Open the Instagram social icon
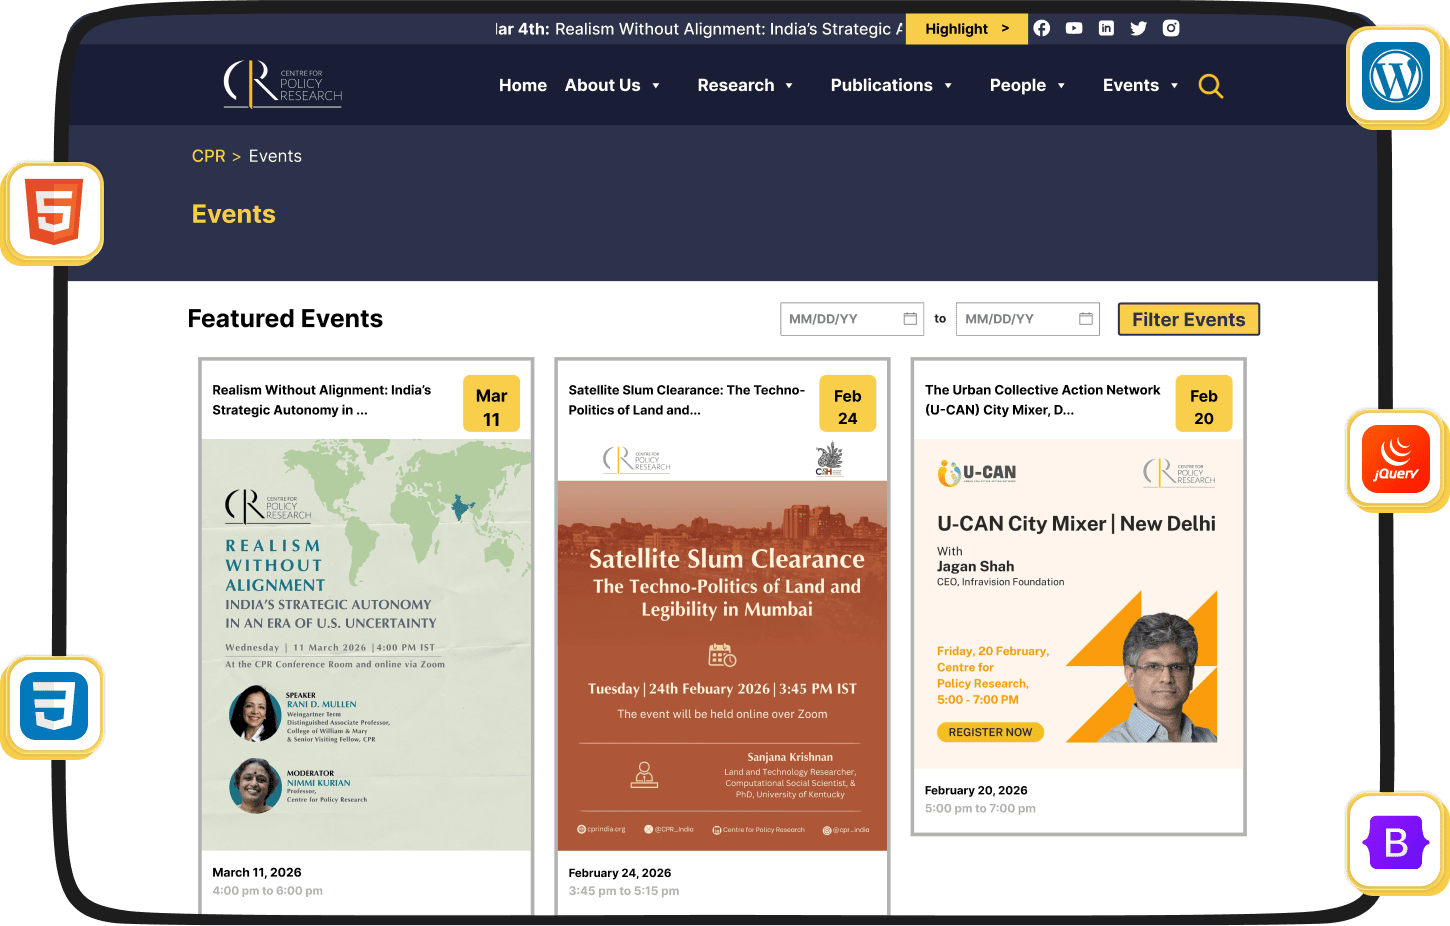Viewport: 1450px width, 926px height. click(x=1171, y=28)
